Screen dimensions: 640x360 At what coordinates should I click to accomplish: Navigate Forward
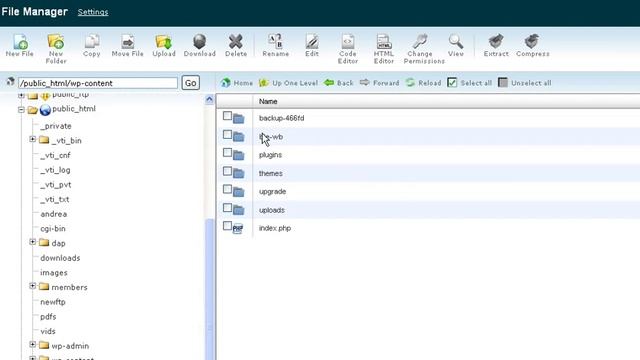click(379, 83)
